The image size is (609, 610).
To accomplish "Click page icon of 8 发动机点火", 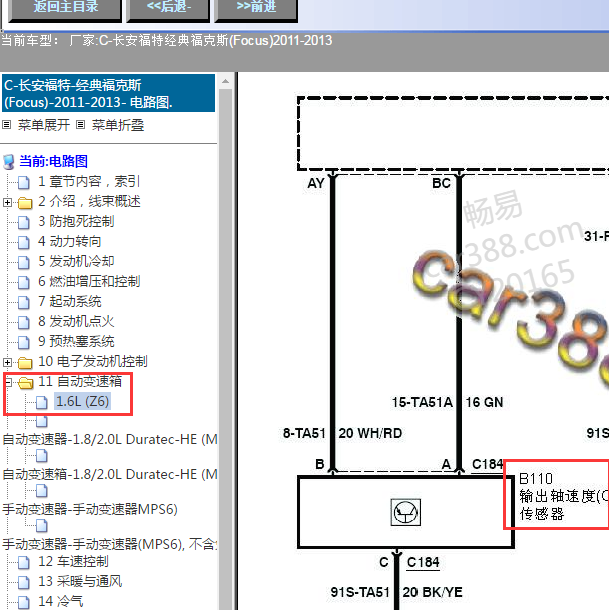I will [24, 322].
